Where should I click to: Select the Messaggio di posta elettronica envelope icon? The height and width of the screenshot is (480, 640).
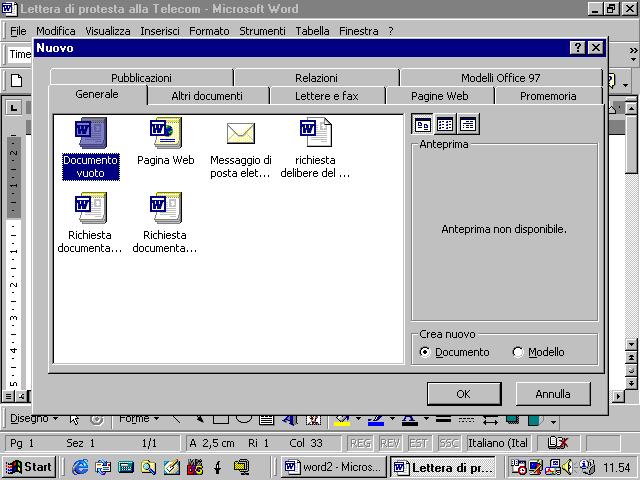tap(241, 133)
